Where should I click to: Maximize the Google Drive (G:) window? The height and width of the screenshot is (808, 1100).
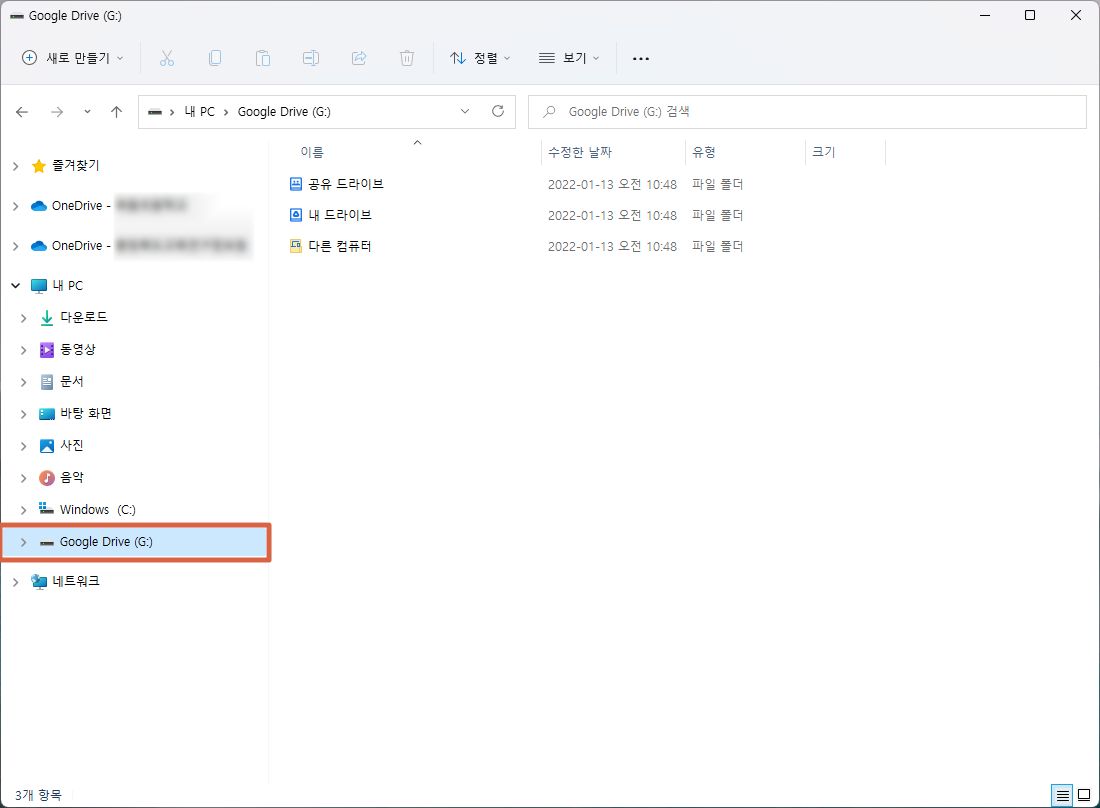tap(1030, 15)
